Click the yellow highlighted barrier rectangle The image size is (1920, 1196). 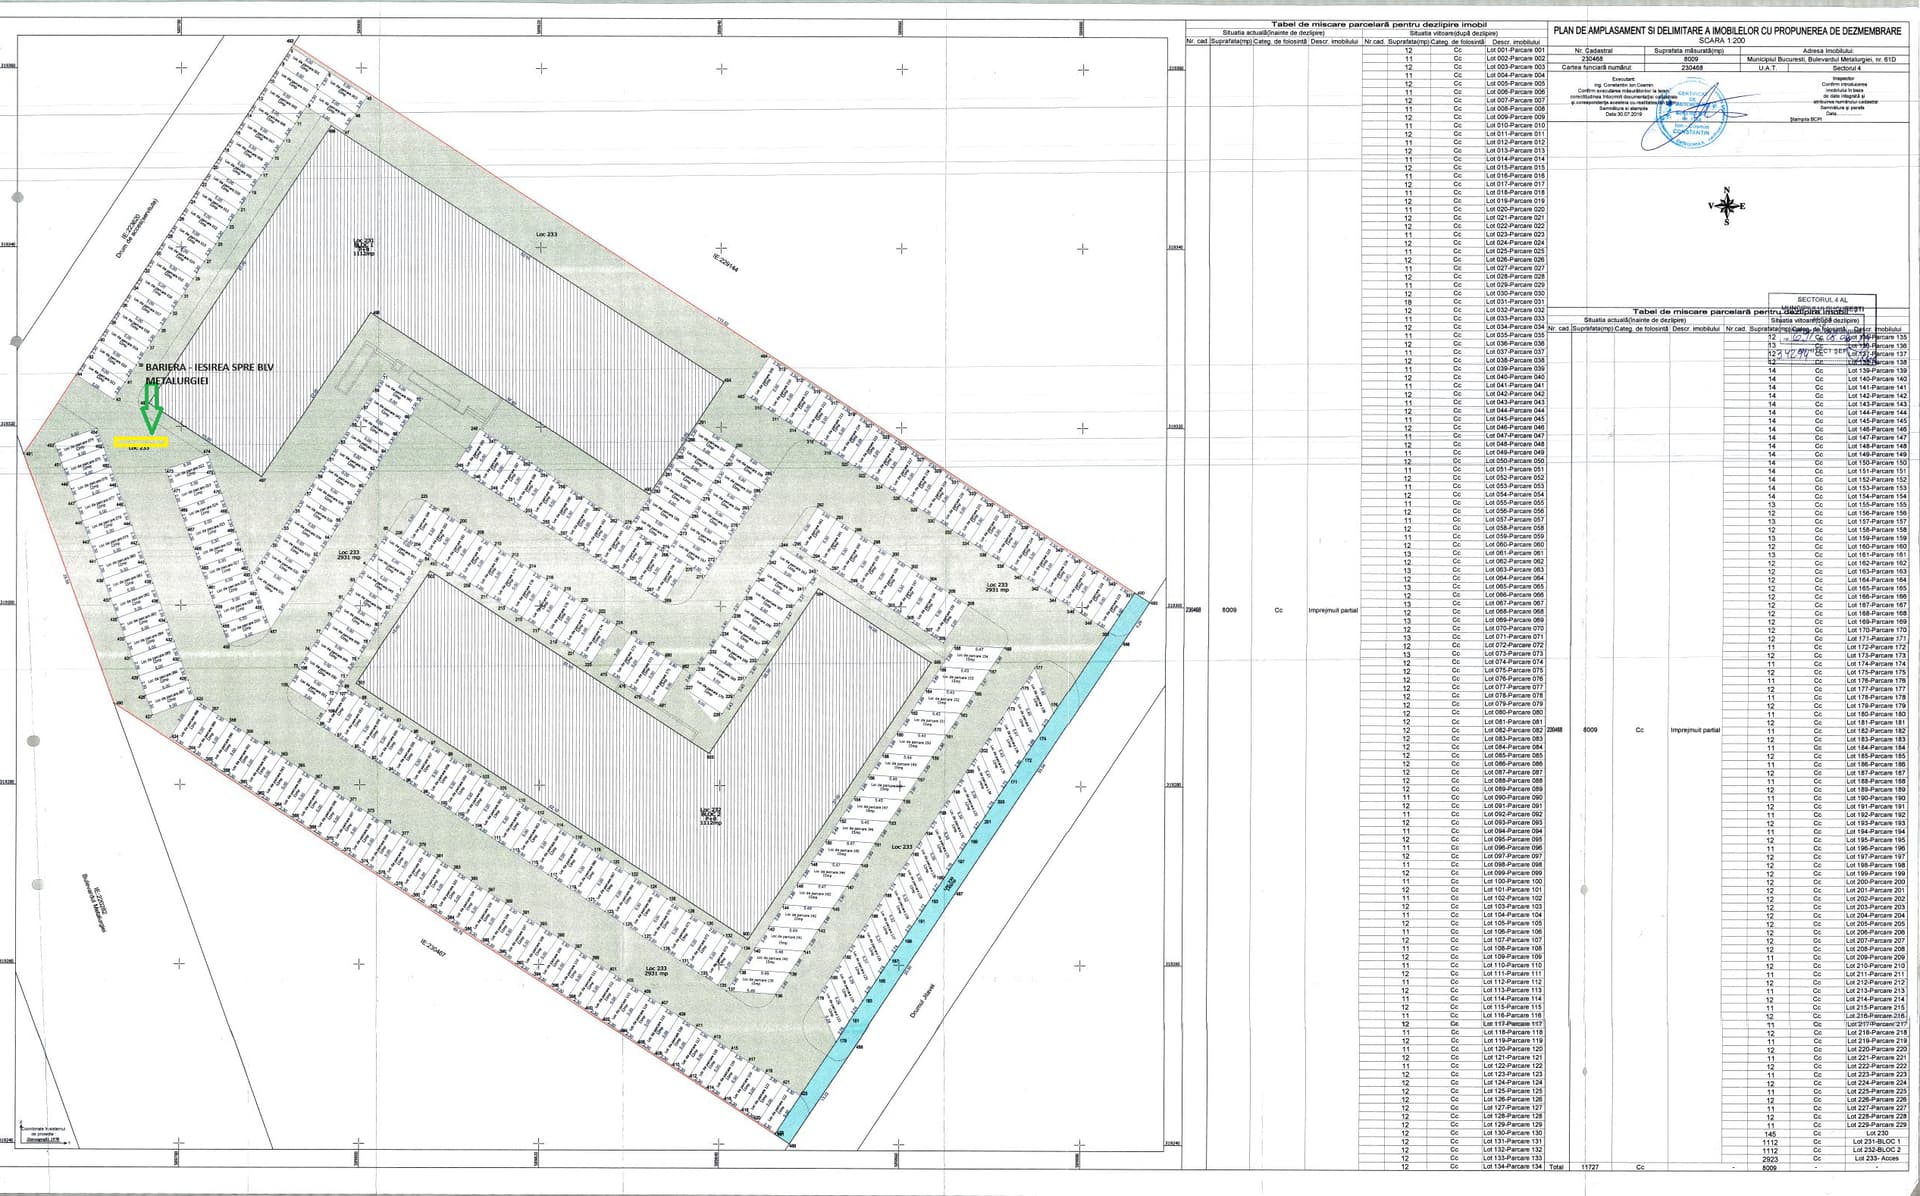pyautogui.click(x=141, y=440)
